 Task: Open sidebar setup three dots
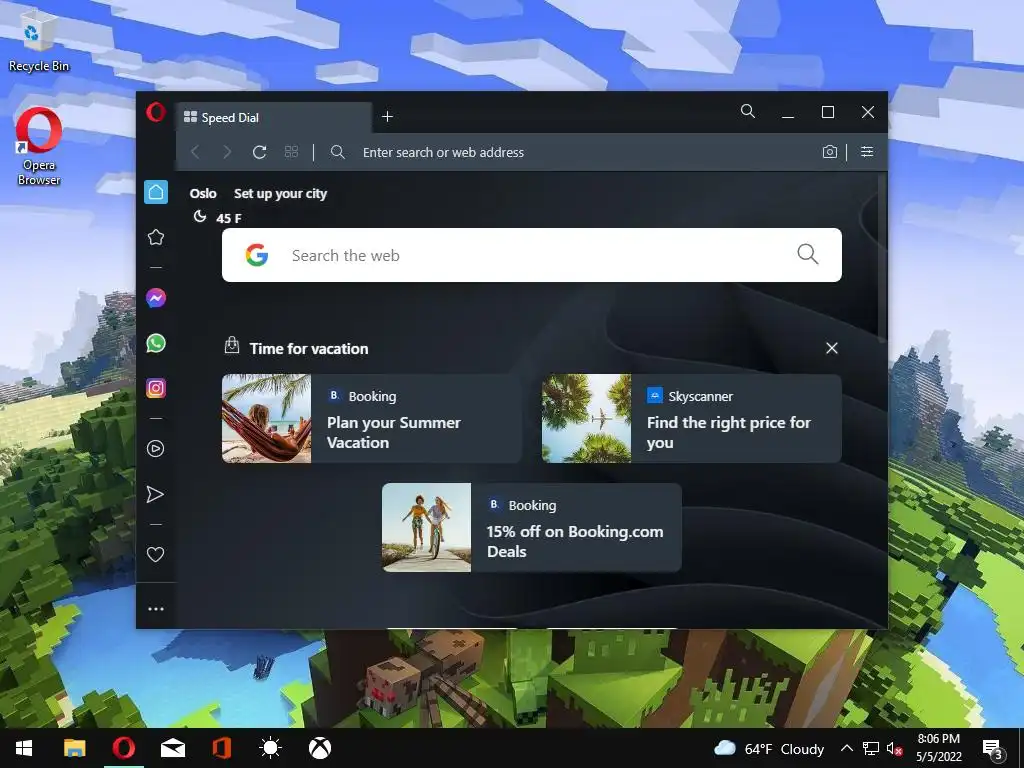pos(155,609)
